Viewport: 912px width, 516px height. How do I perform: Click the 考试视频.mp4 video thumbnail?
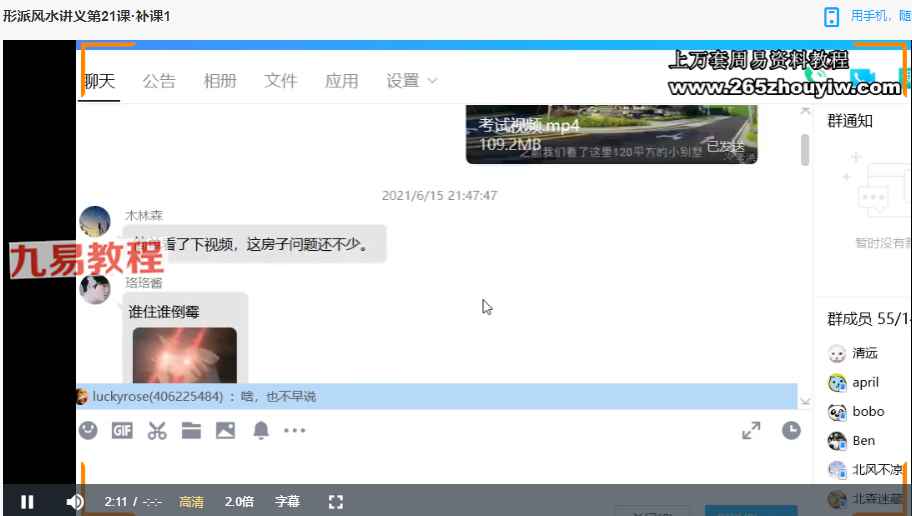click(x=611, y=133)
